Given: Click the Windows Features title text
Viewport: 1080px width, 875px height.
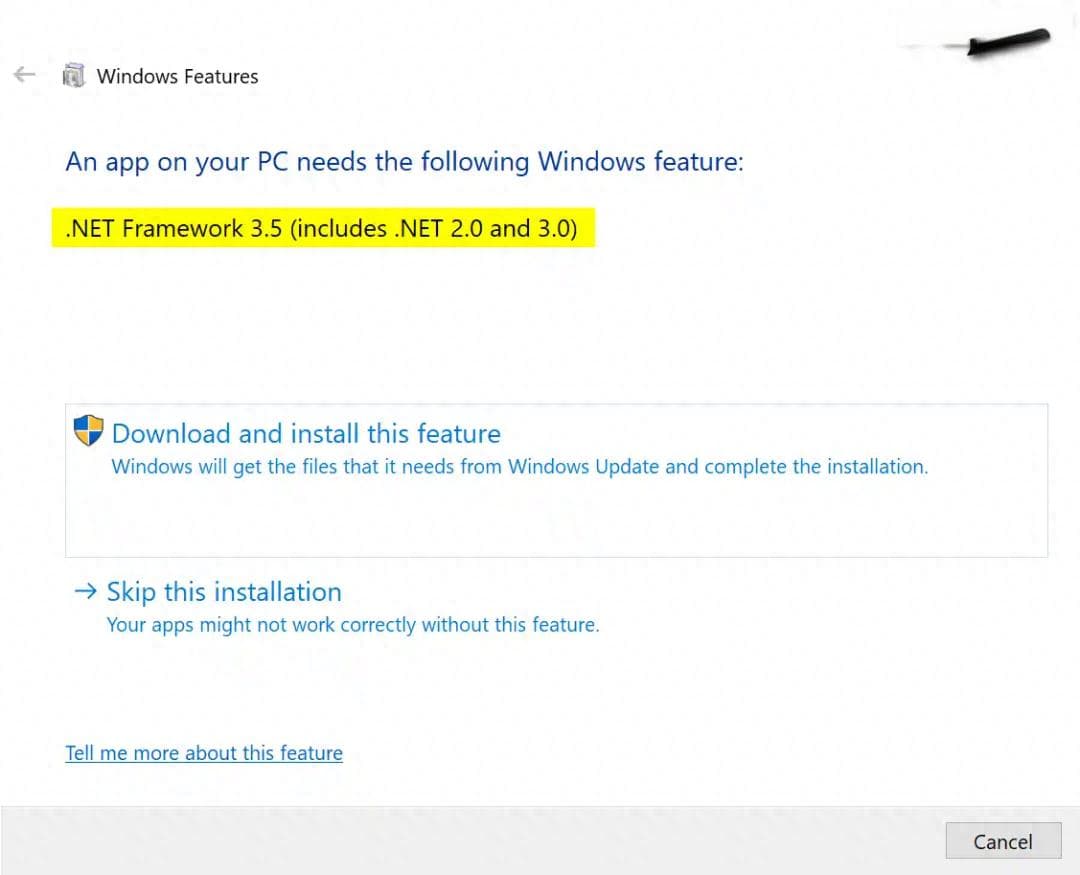Looking at the screenshot, I should (178, 76).
